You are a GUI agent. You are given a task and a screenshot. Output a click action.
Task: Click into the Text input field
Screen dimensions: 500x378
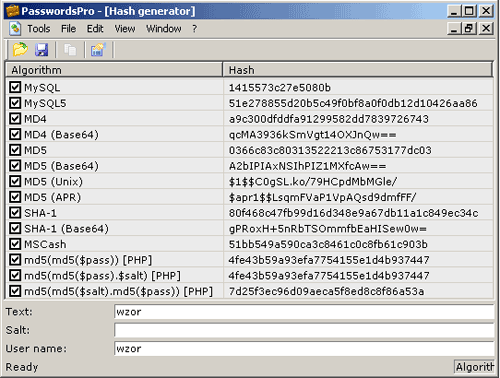(304, 312)
